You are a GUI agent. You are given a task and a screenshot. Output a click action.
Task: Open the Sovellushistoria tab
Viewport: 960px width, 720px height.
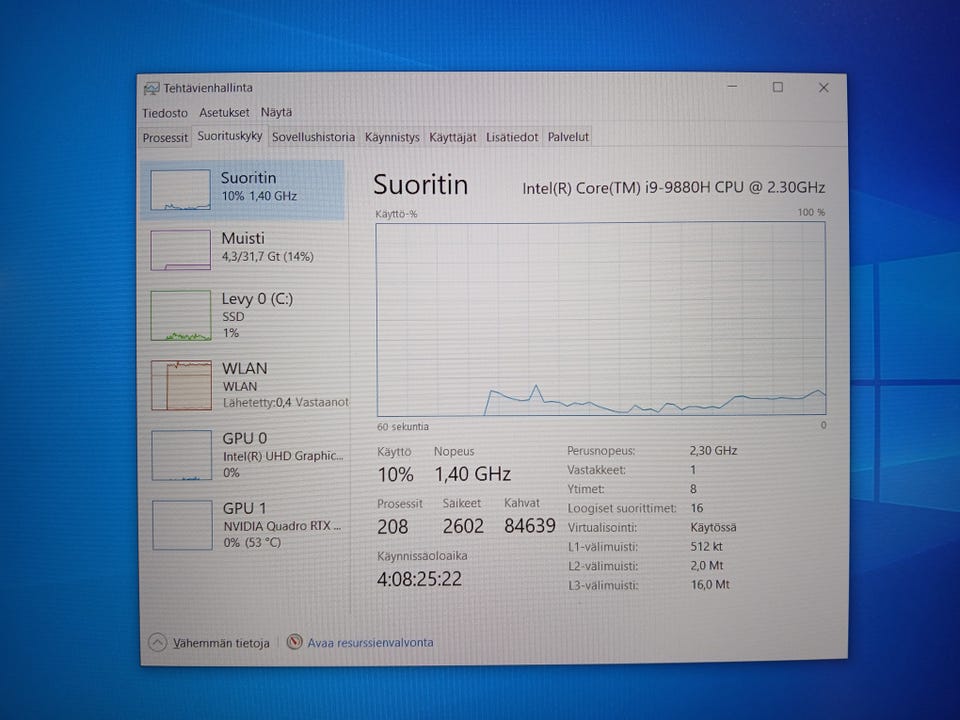(313, 137)
